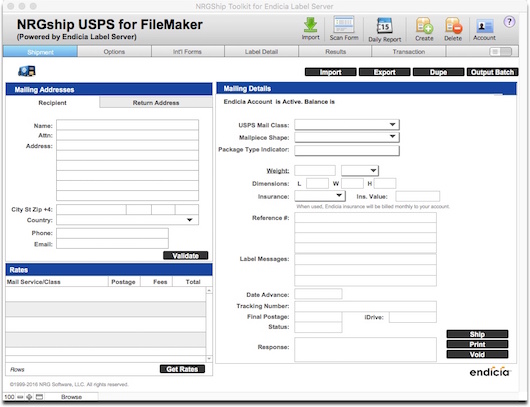The width and height of the screenshot is (530, 407).
Task: Click the Ins. Value field
Action: [418, 196]
